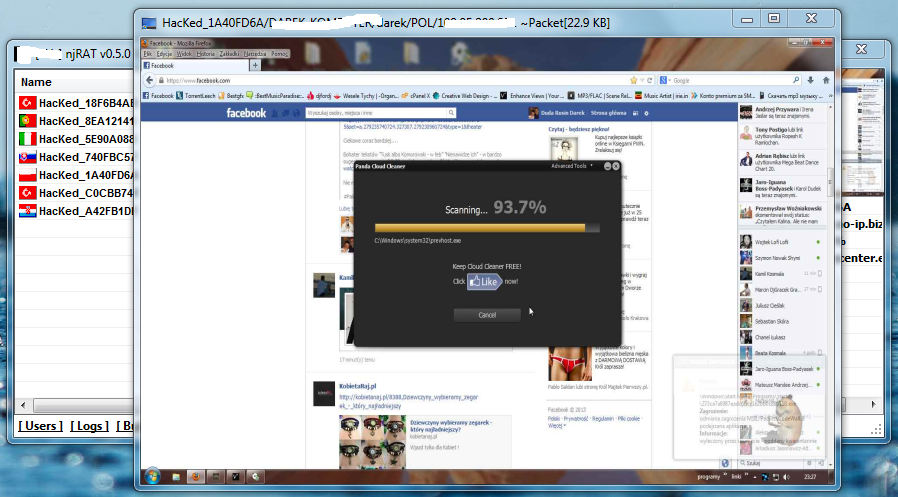Click the Facebook logo

[x=246, y=113]
